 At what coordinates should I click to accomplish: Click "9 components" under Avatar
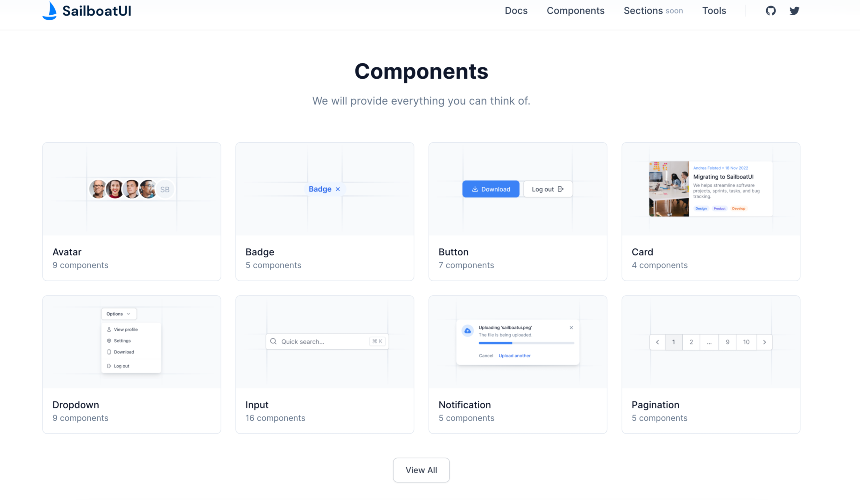(x=80, y=265)
